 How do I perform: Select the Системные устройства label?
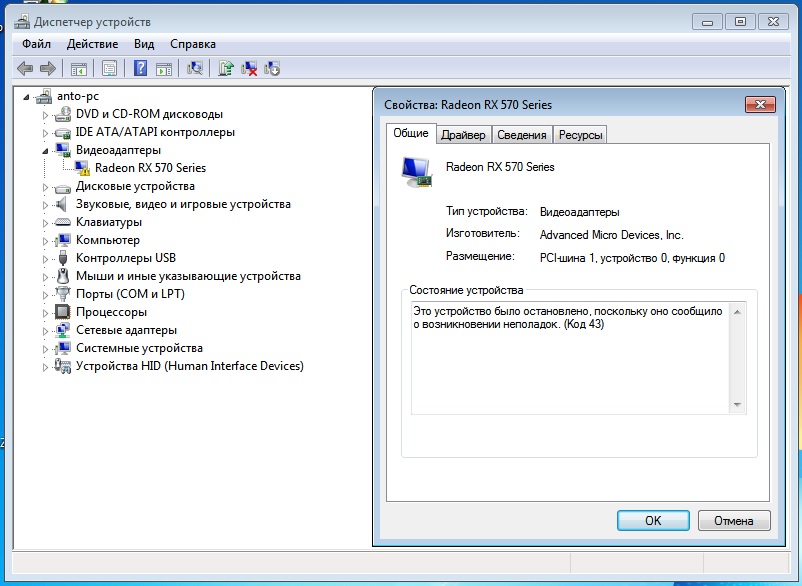click(139, 348)
